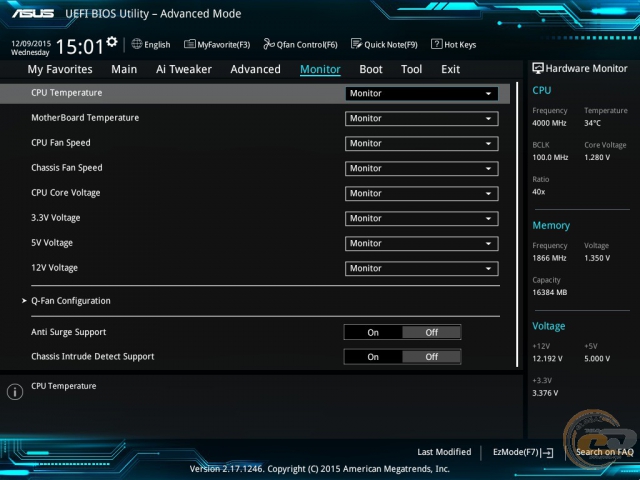Screen dimensions: 640x480
Task: Select the 12V Voltage row label
Action: pyautogui.click(x=54, y=268)
